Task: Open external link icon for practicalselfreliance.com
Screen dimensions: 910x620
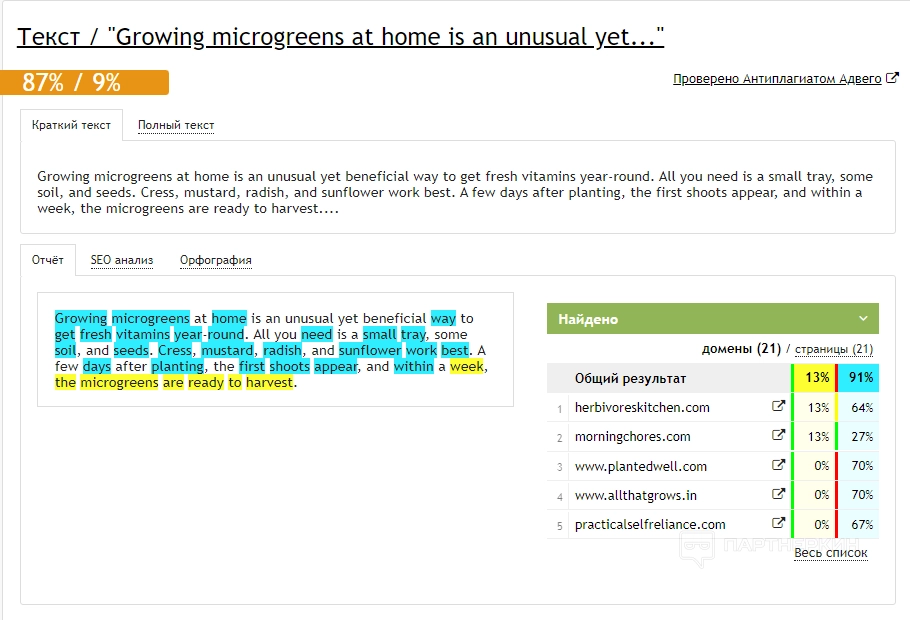Action: [778, 523]
